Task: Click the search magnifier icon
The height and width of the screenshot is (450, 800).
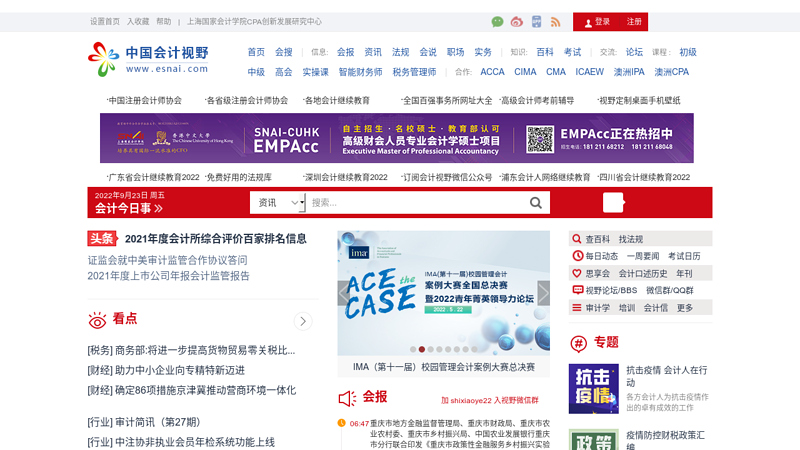Action: point(535,203)
